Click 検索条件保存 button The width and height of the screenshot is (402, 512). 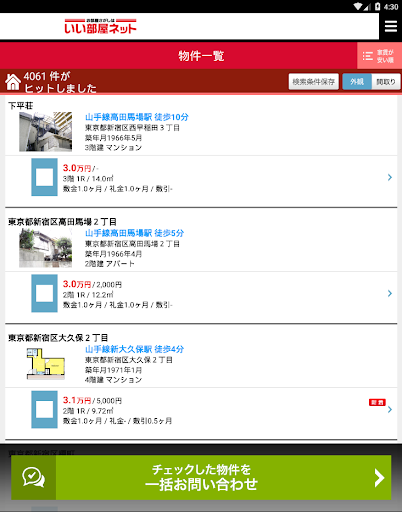314,82
